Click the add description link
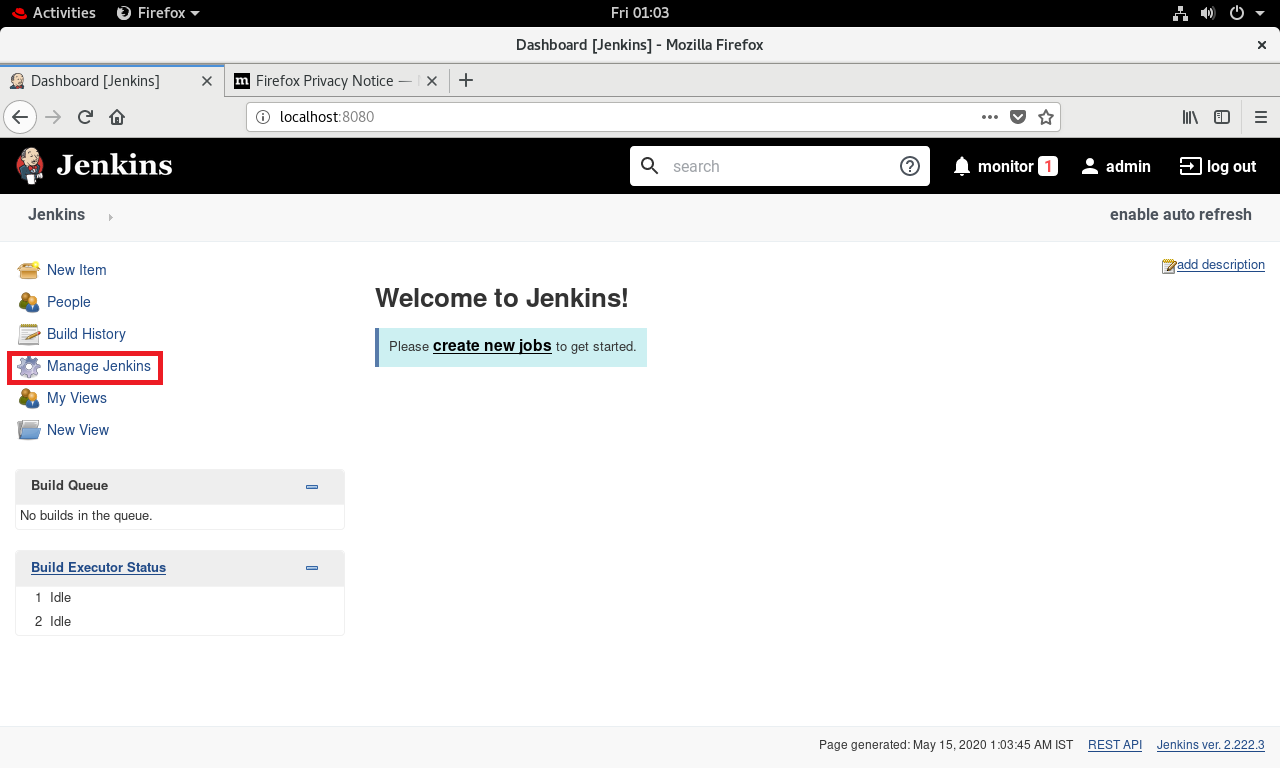Screen dimensions: 1280x768 [1221, 265]
